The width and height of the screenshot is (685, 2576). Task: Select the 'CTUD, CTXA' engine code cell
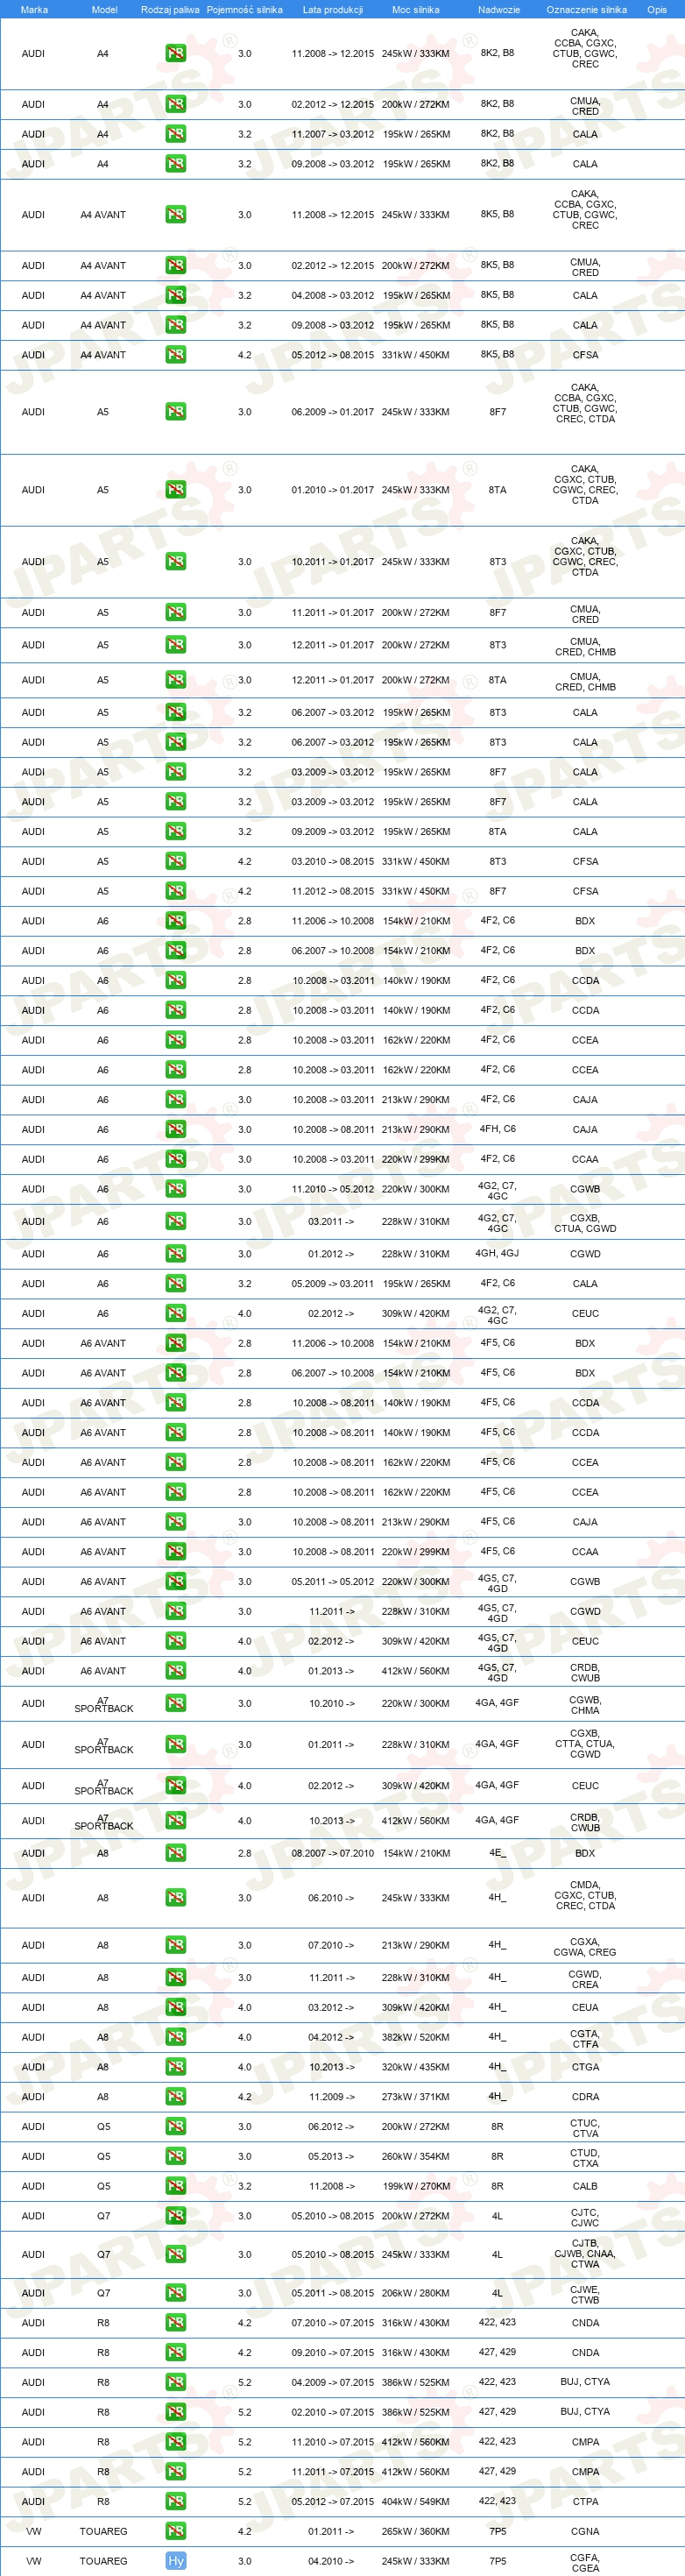585,2157
